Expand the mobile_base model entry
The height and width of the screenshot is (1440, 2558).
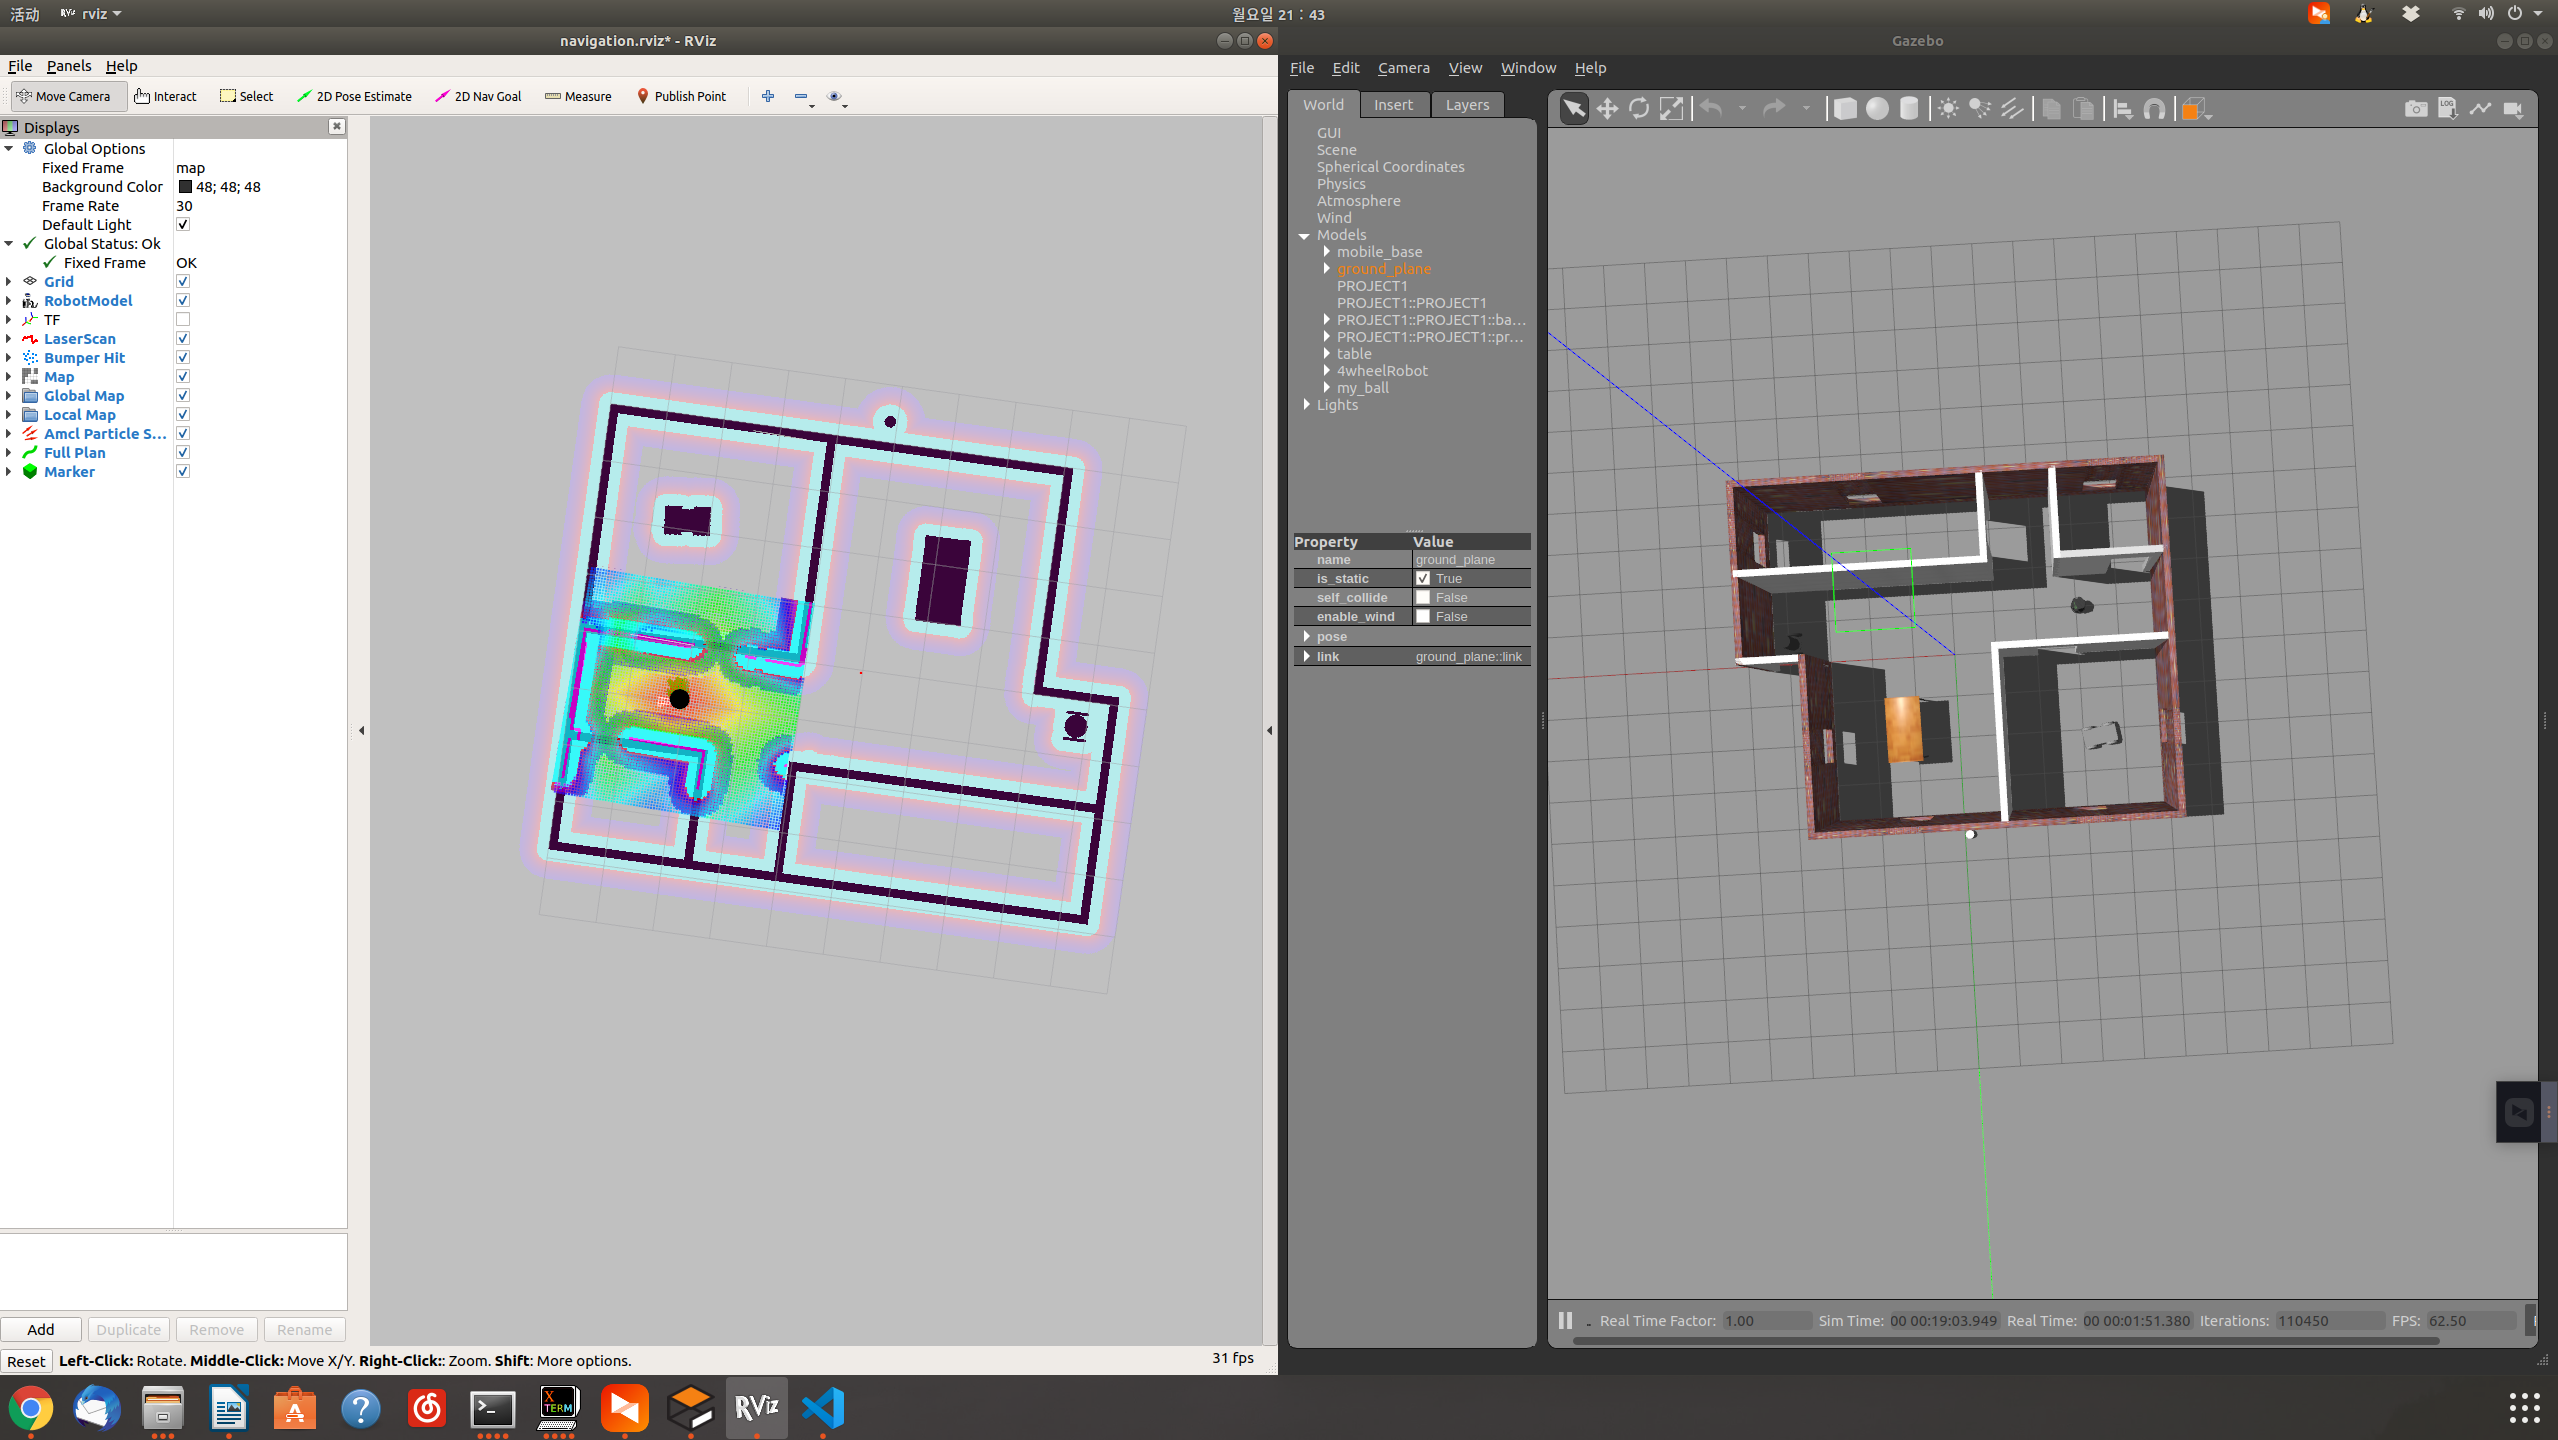pos(1326,252)
